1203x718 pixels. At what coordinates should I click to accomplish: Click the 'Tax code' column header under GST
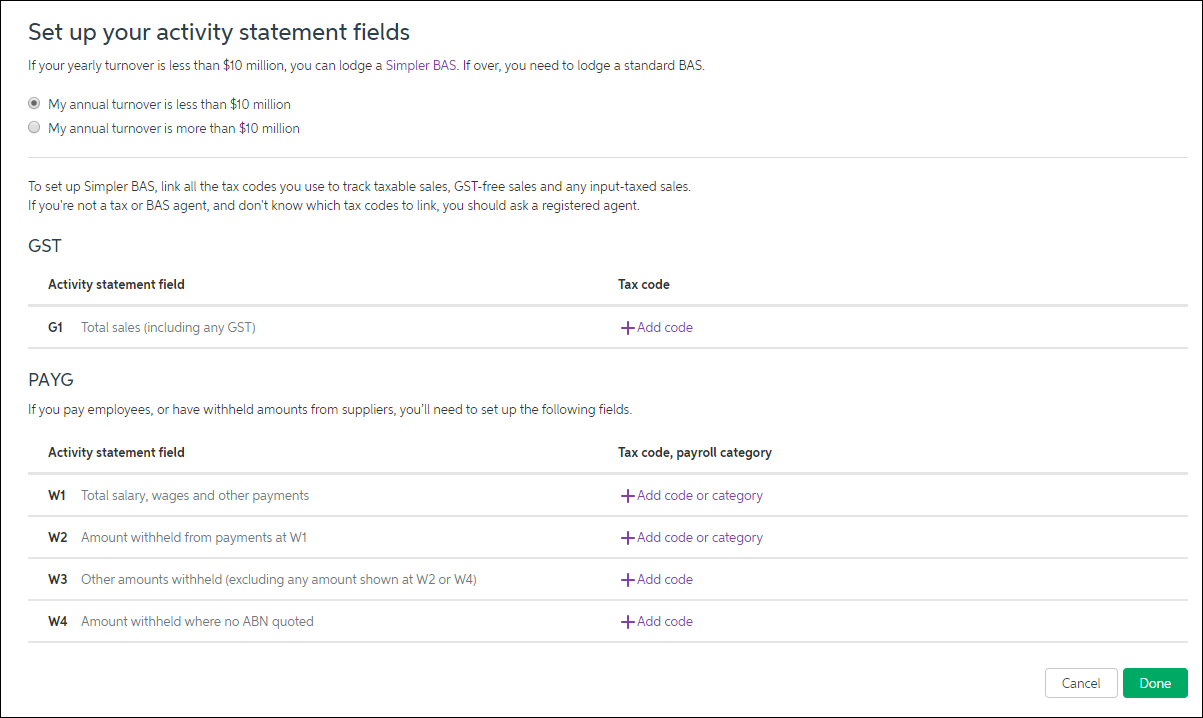(x=644, y=285)
